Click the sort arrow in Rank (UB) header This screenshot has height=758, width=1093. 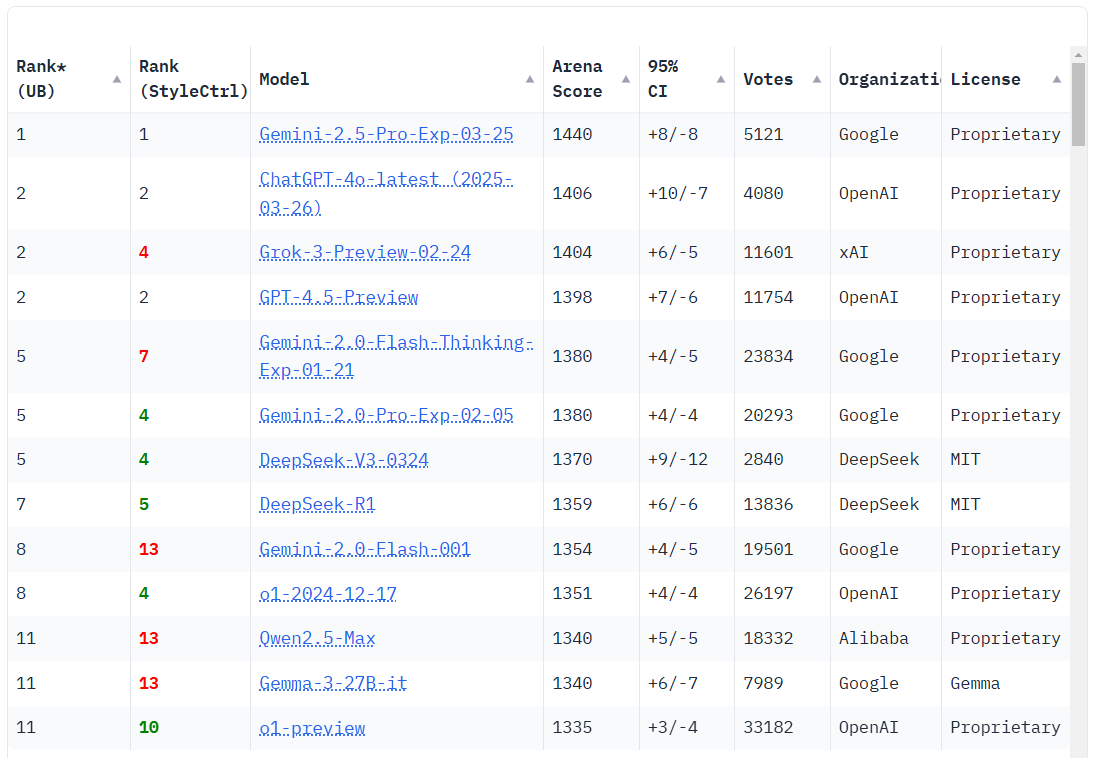coord(117,79)
